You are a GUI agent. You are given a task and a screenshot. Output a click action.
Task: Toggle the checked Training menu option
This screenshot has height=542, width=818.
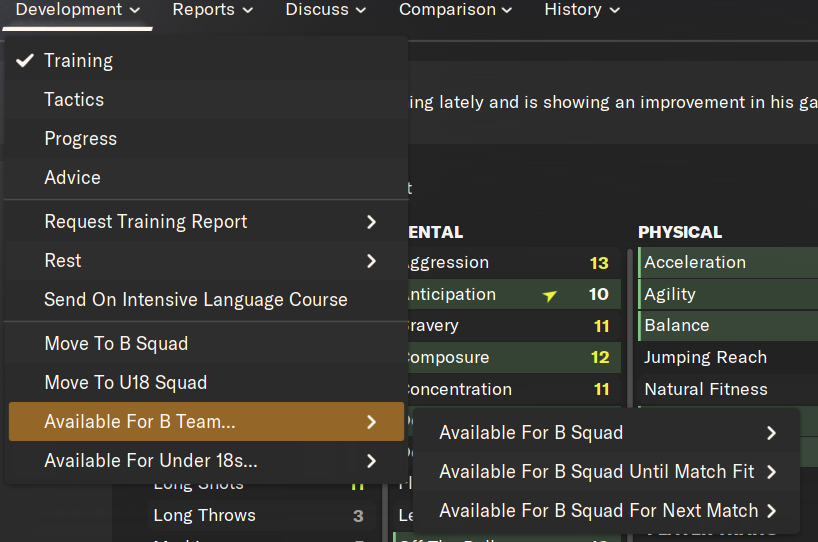pyautogui.click(x=78, y=61)
